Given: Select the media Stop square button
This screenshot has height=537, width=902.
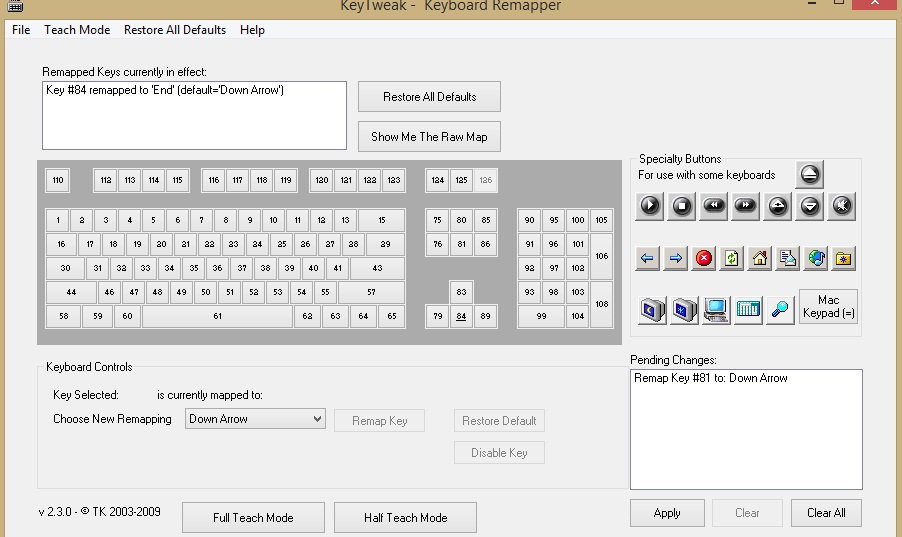Looking at the screenshot, I should coord(682,206).
